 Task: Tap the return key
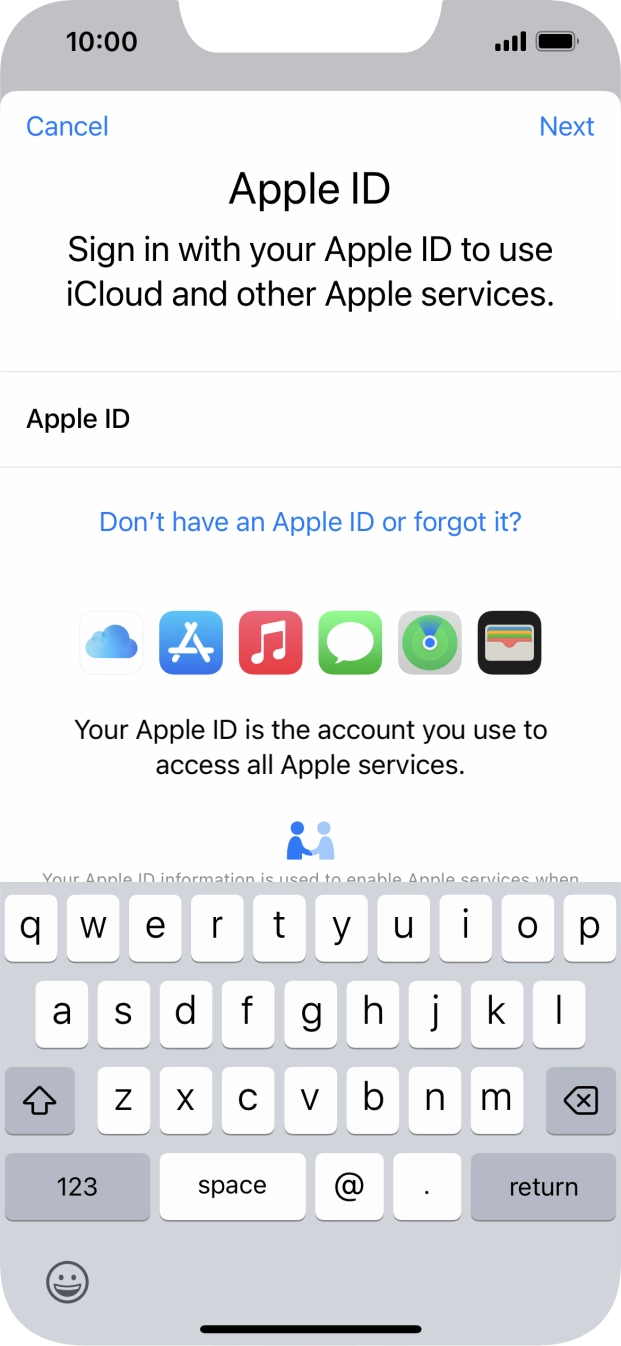[543, 1187]
